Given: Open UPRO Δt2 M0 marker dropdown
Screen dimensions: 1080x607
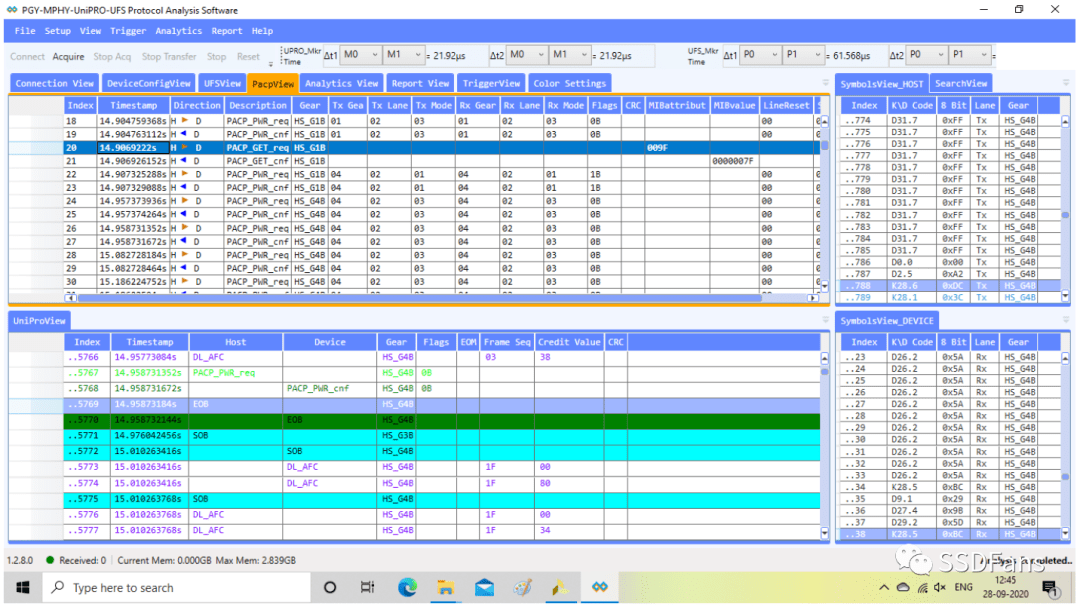Looking at the screenshot, I should 527,55.
